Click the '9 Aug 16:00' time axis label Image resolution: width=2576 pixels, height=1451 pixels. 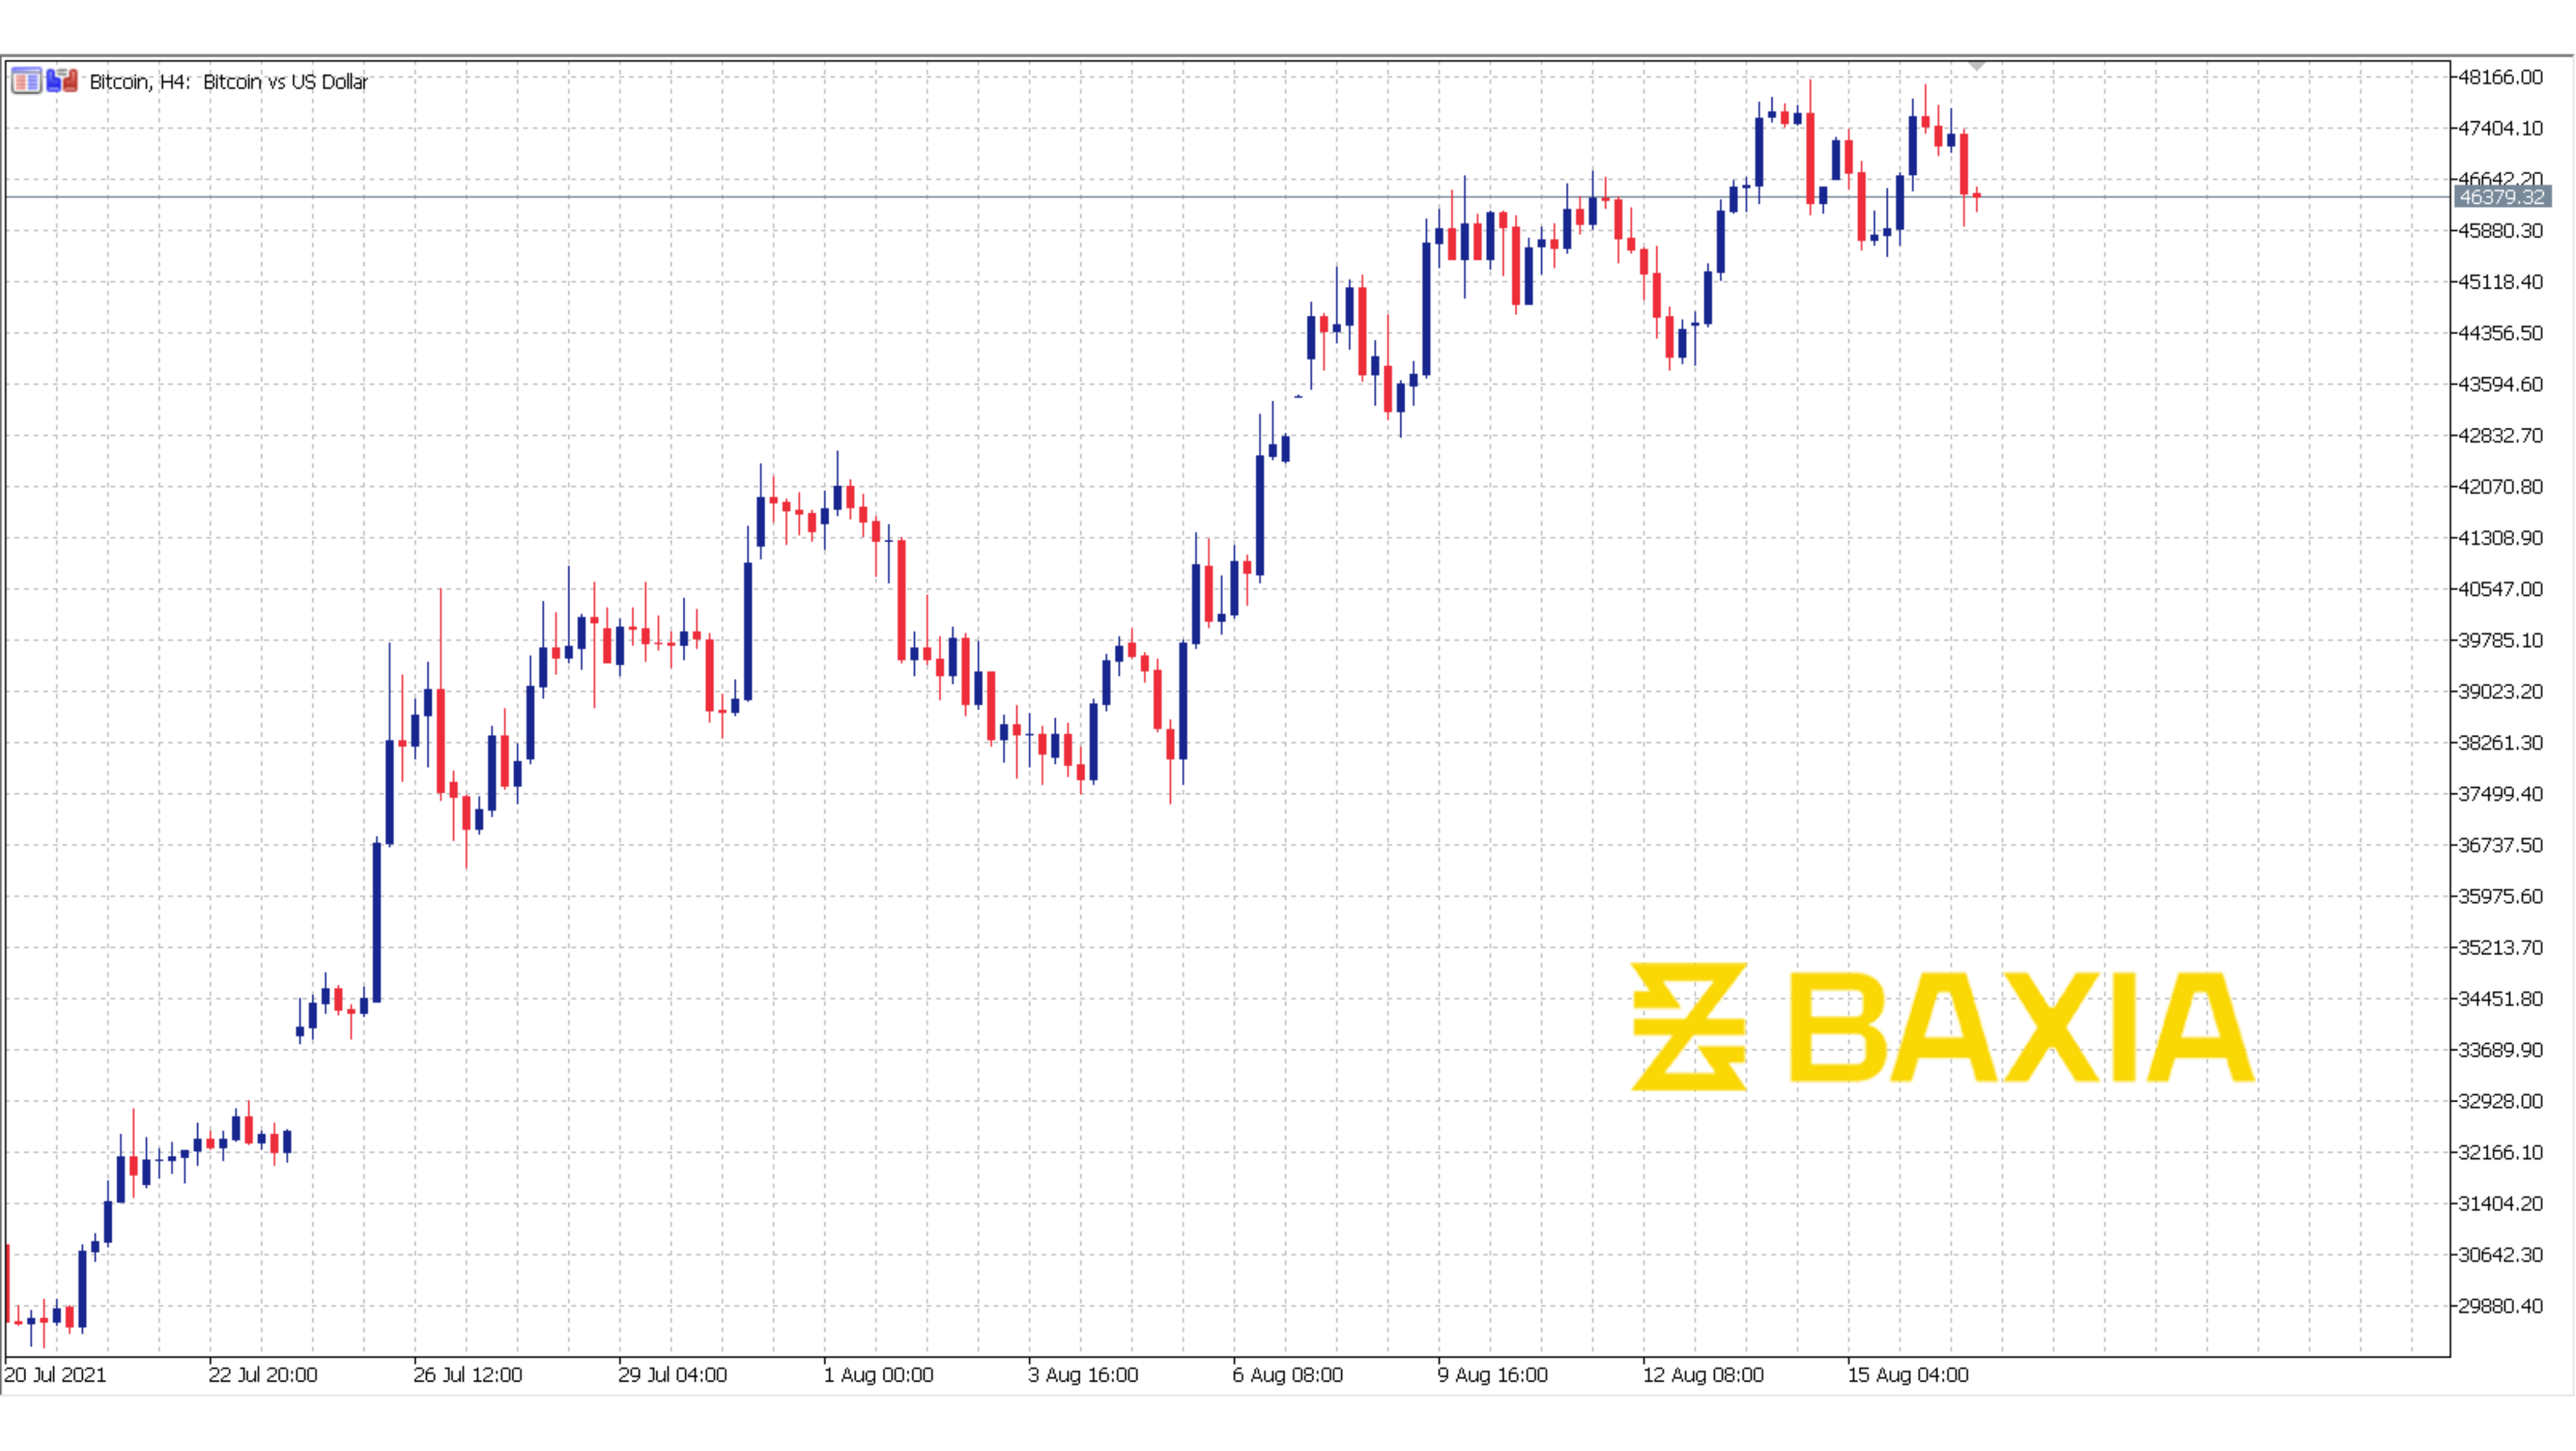tap(1493, 1375)
